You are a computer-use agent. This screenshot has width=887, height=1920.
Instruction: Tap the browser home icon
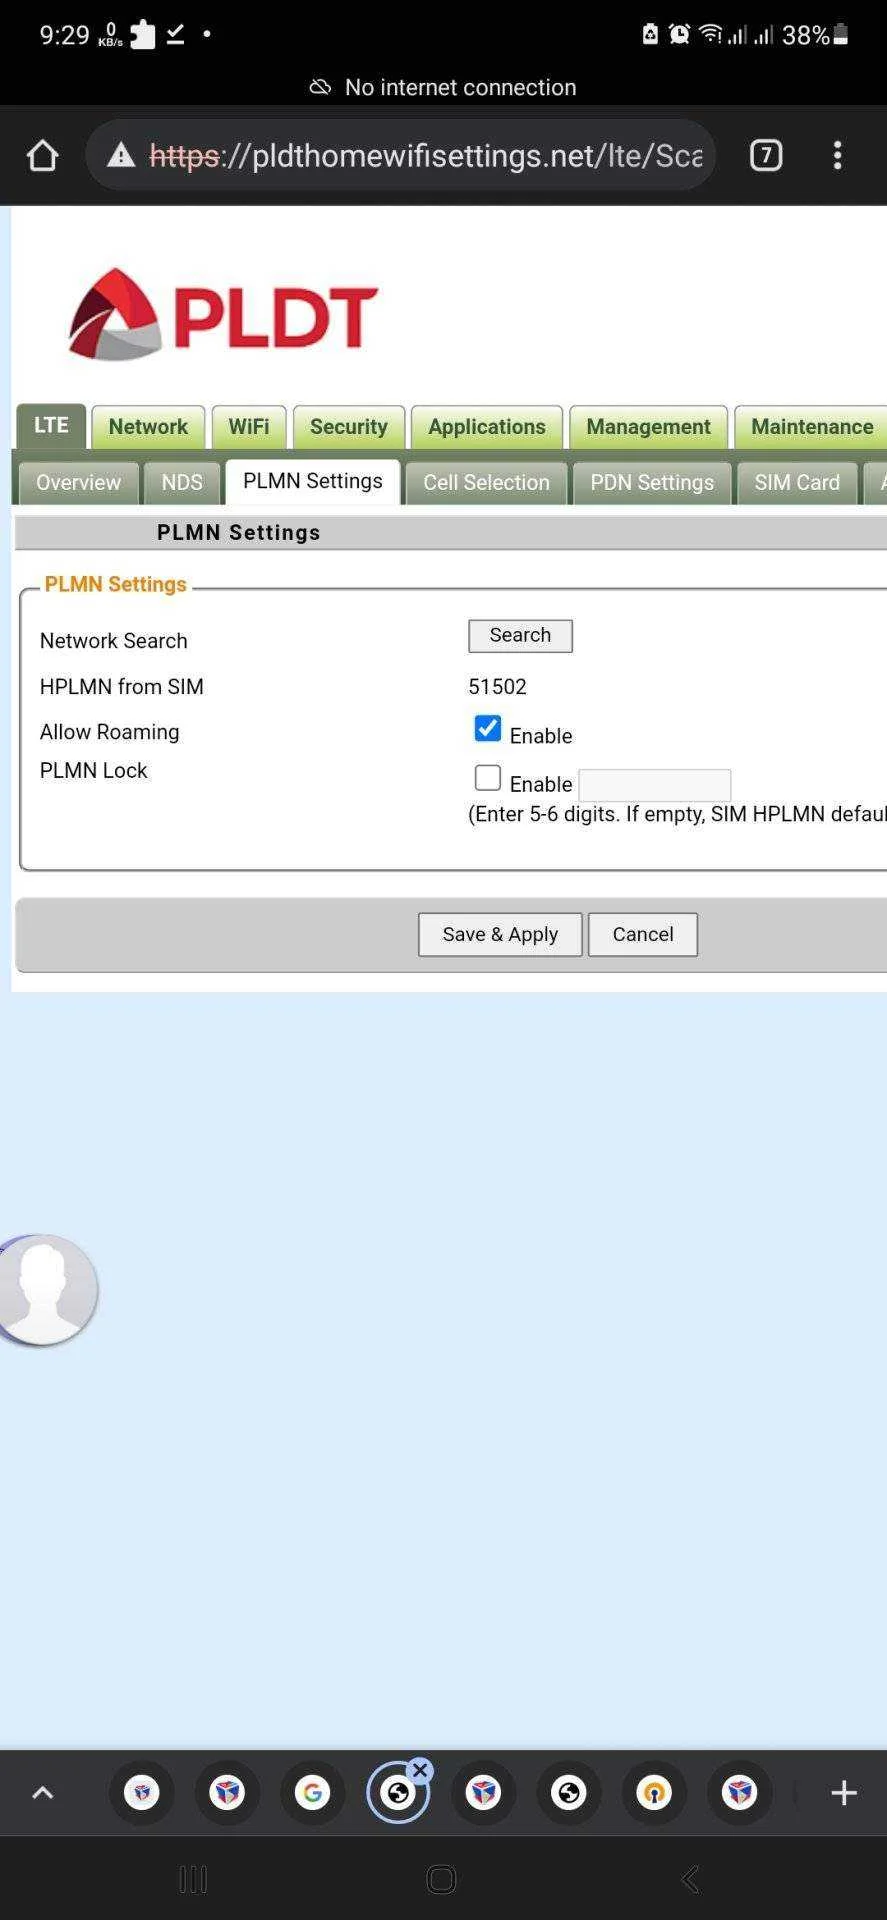(42, 156)
